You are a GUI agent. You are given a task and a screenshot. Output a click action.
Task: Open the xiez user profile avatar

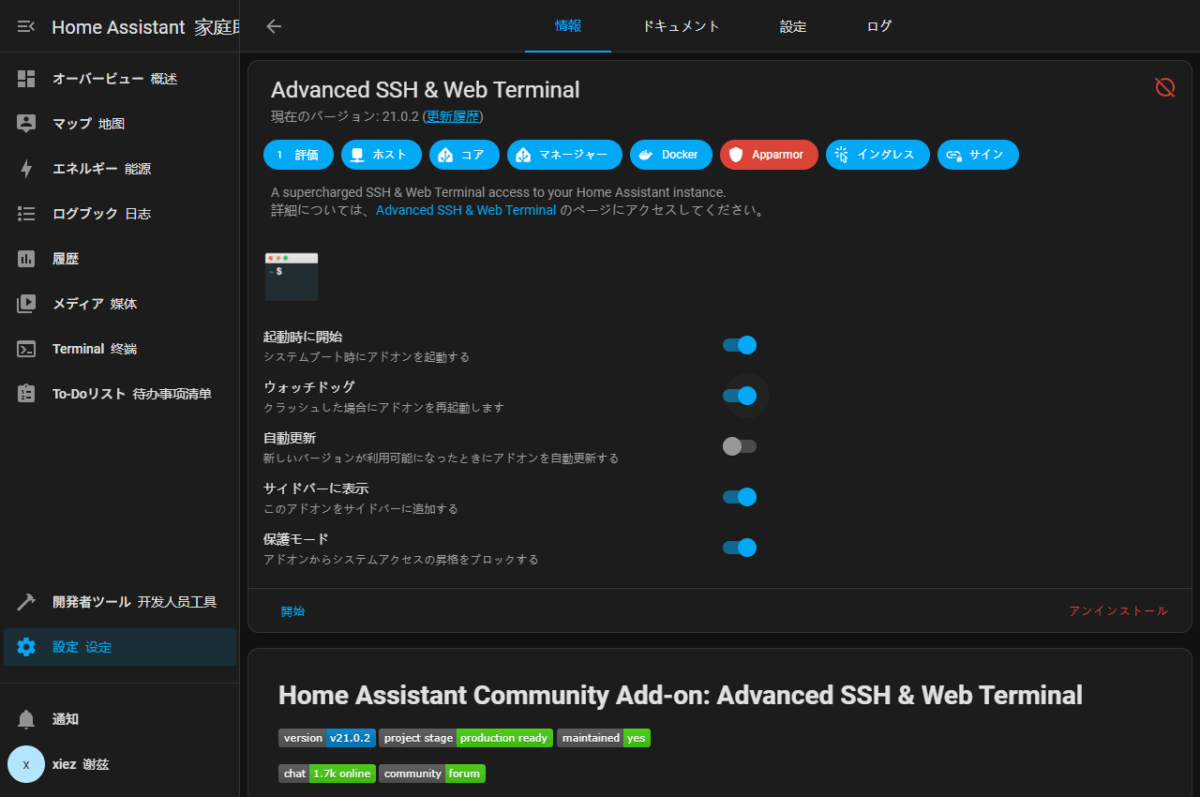26,764
